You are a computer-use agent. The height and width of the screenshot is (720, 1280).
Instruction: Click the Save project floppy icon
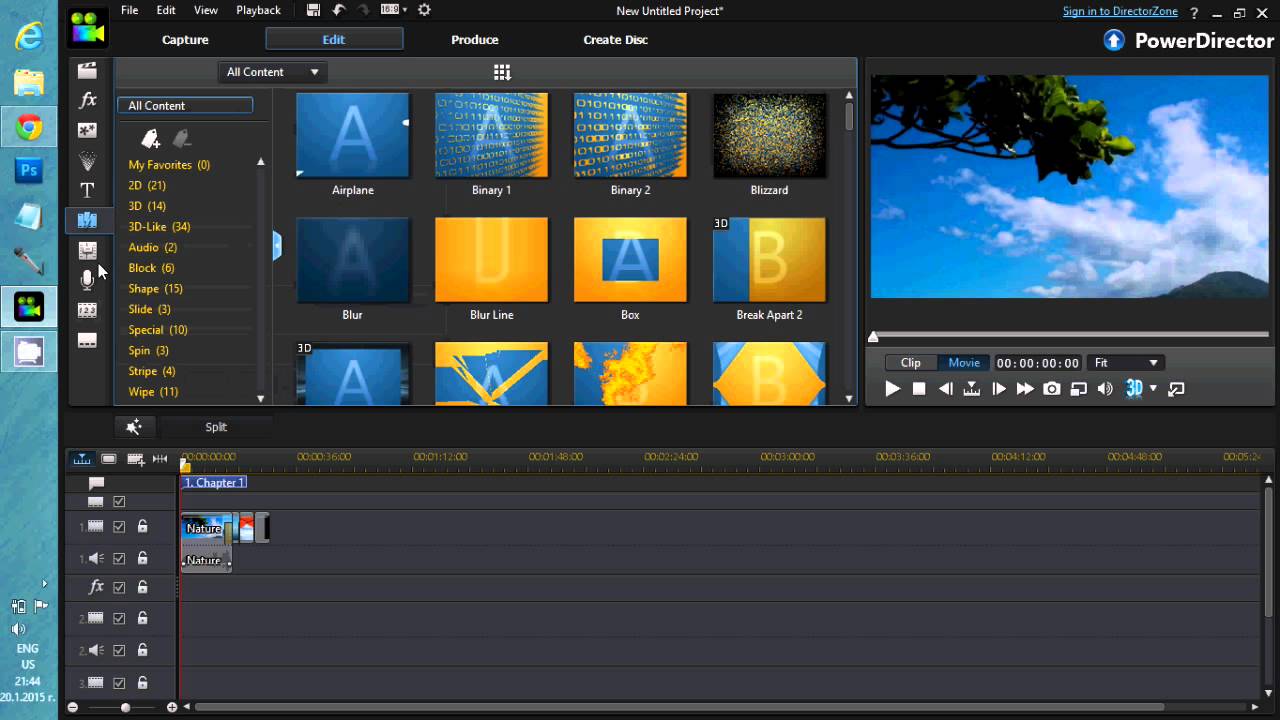pos(313,10)
